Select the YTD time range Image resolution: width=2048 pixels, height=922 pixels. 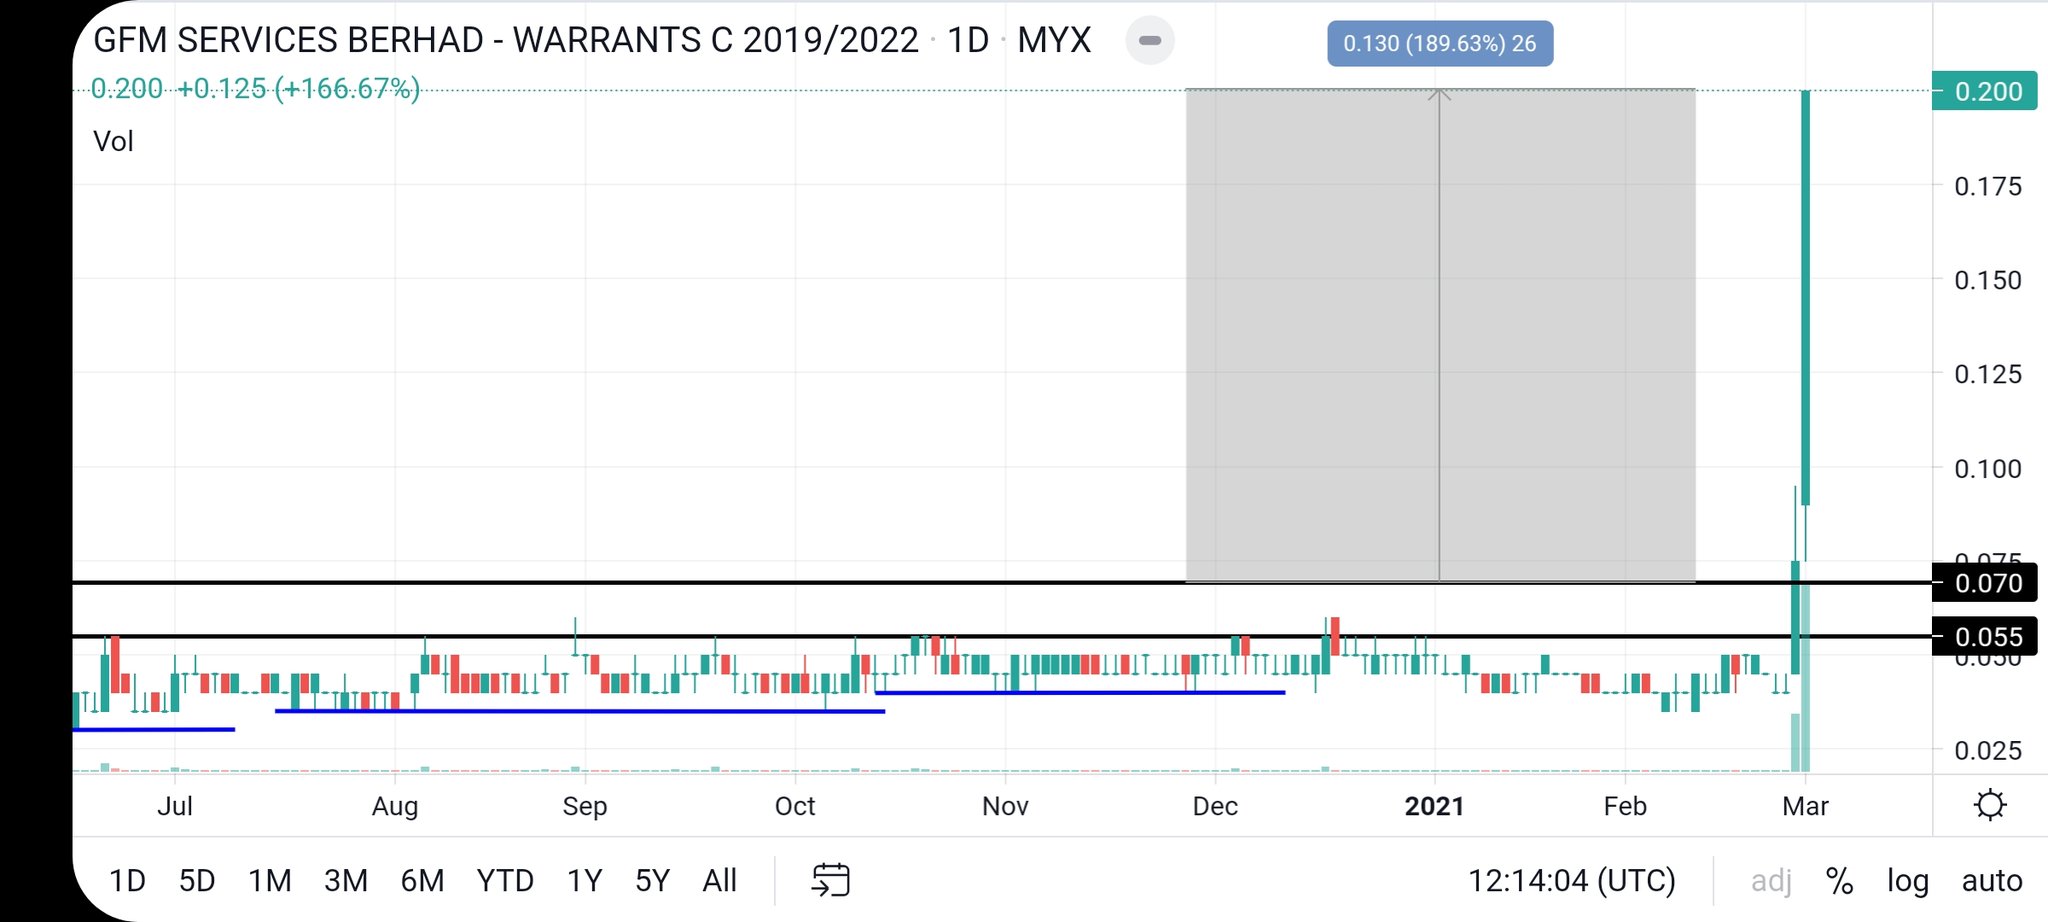505,881
